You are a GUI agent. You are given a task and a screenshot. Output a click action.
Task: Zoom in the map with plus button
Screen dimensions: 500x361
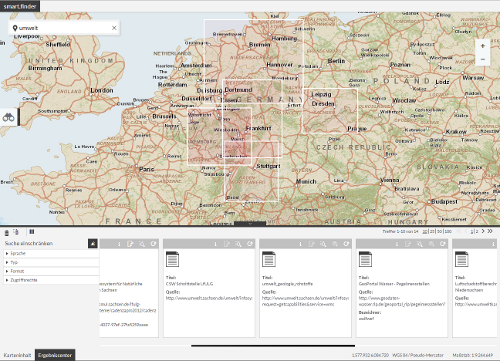(x=483, y=46)
